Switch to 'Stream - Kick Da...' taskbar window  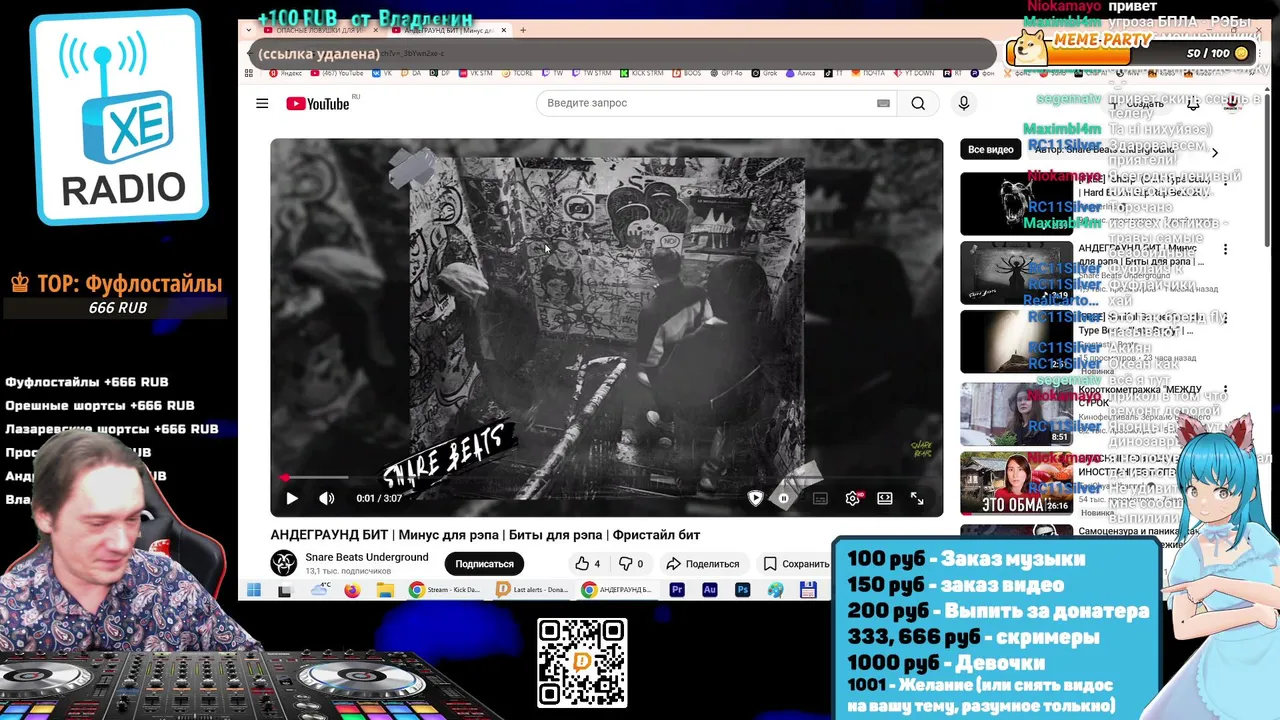tap(445, 590)
